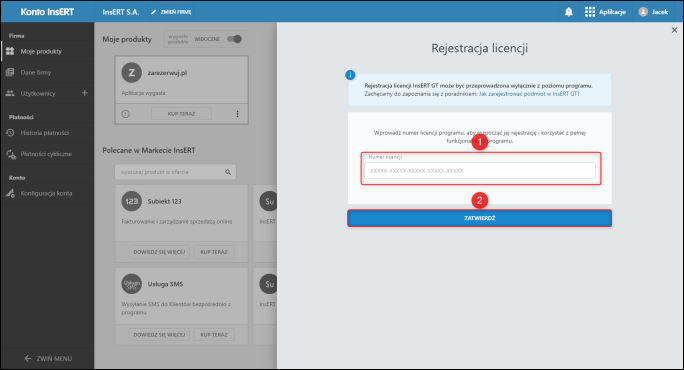Screen dimensions: 684x370
Task: Click the search magnifier in product search
Action: tap(228, 172)
